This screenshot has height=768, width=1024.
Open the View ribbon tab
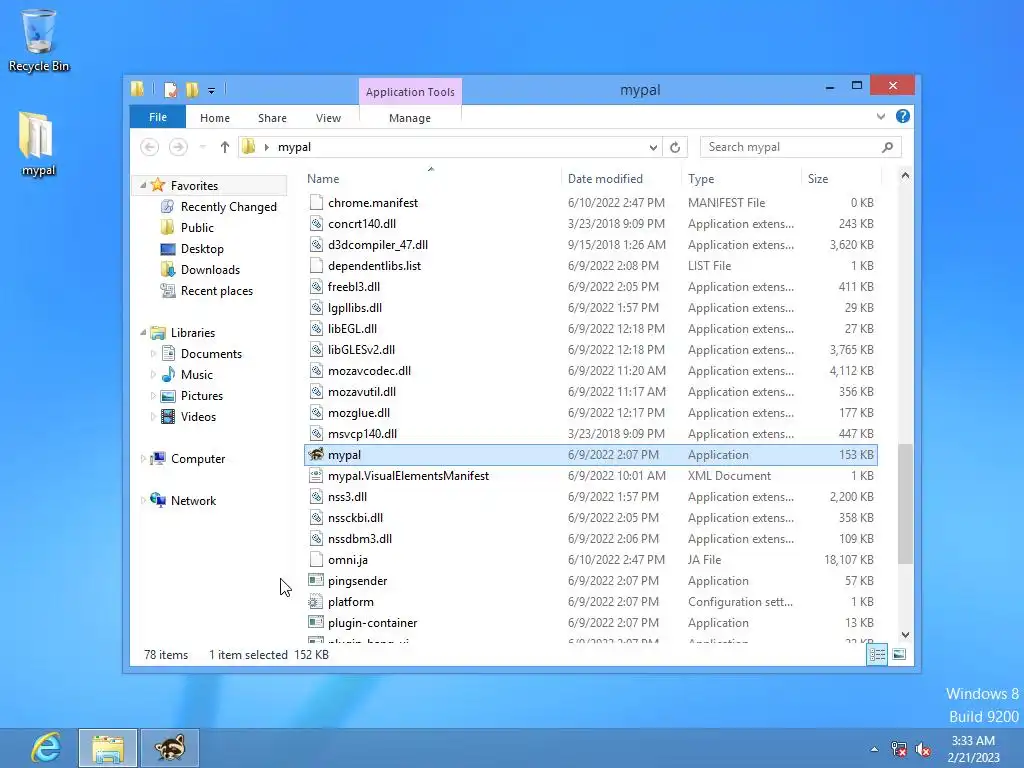tap(328, 118)
